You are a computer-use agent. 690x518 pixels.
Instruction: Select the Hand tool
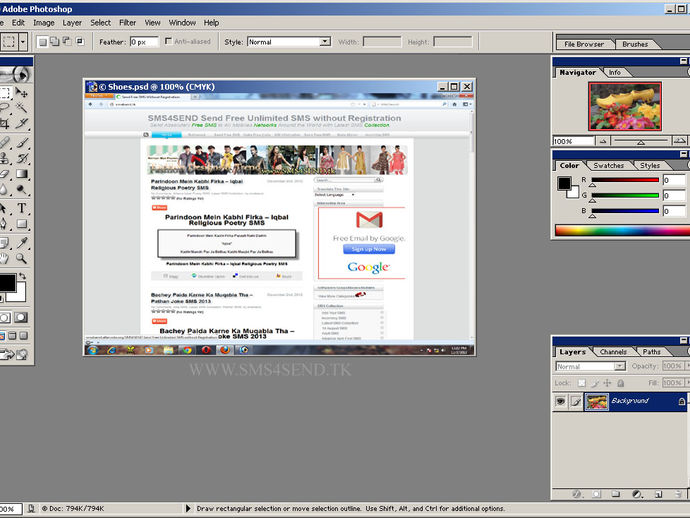point(4,258)
